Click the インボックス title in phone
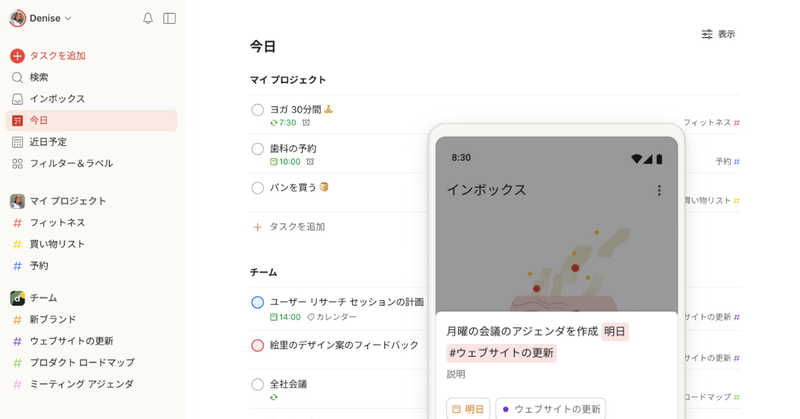Image resolution: width=800 pixels, height=419 pixels. [x=486, y=190]
